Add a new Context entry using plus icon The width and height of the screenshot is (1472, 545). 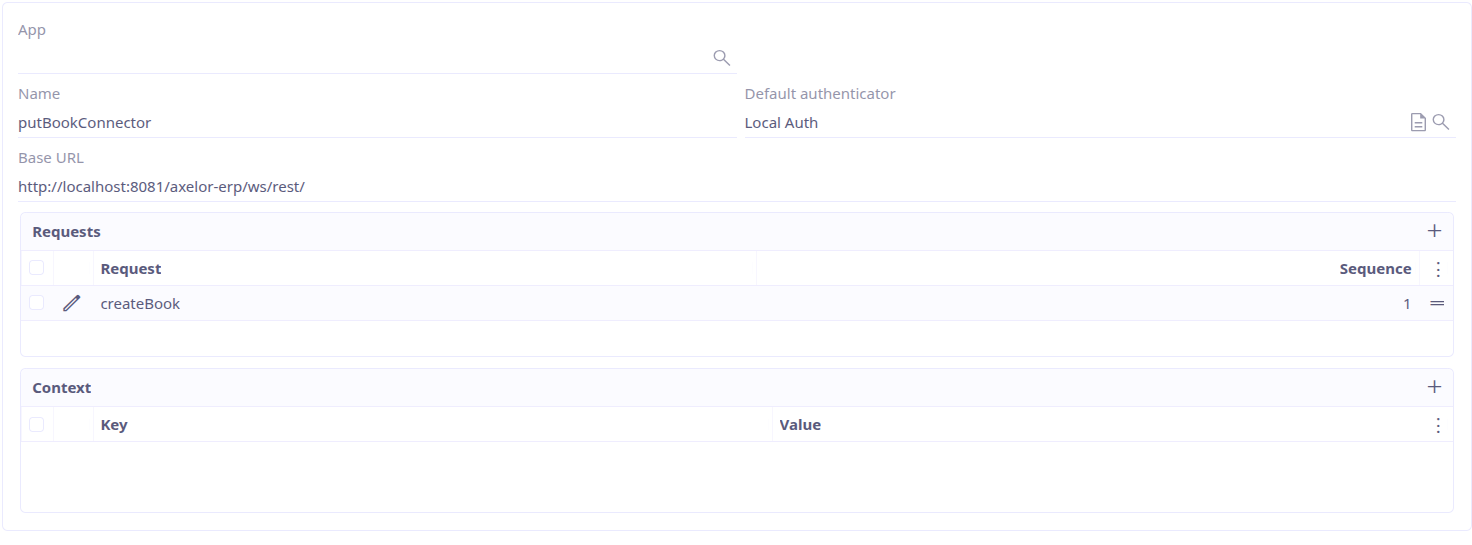click(1434, 387)
